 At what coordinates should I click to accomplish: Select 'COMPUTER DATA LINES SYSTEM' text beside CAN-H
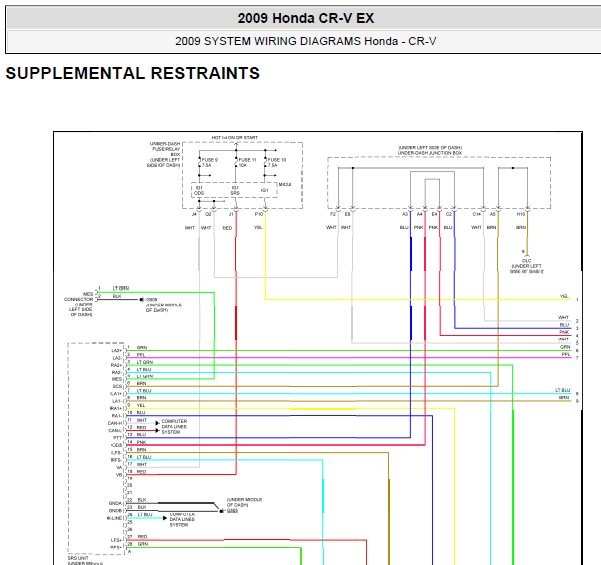(x=174, y=427)
